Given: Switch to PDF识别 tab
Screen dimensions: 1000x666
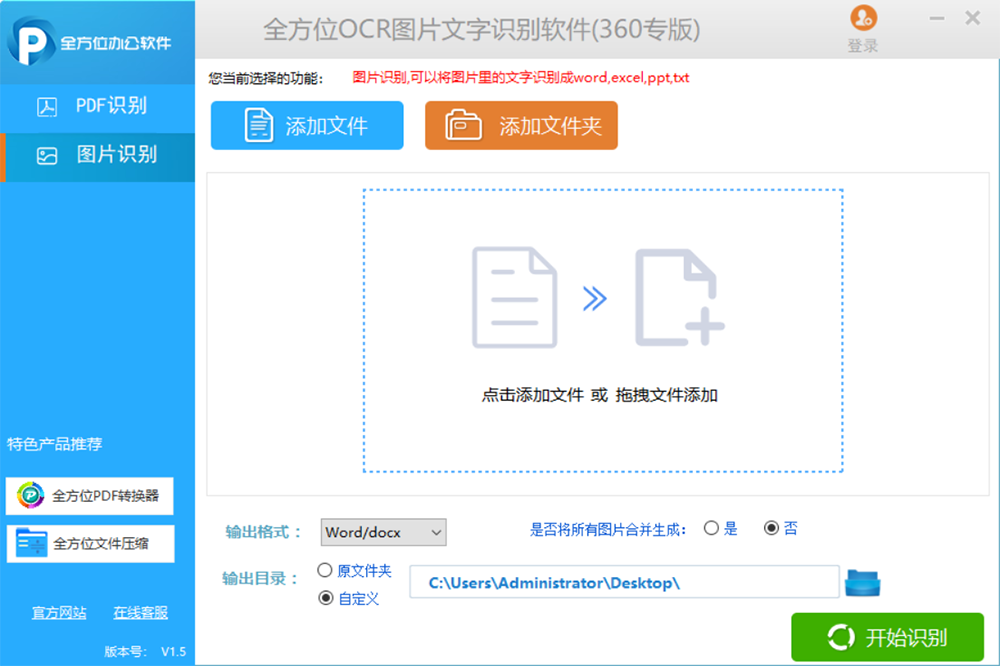Looking at the screenshot, I should pos(97,106).
